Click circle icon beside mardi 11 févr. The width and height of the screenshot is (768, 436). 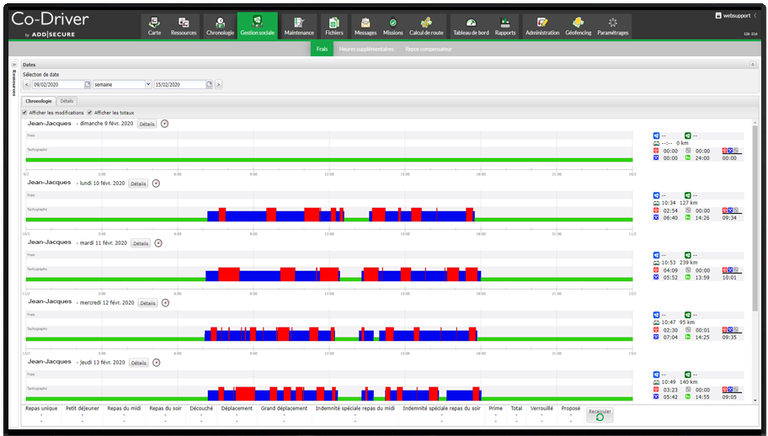(x=158, y=243)
